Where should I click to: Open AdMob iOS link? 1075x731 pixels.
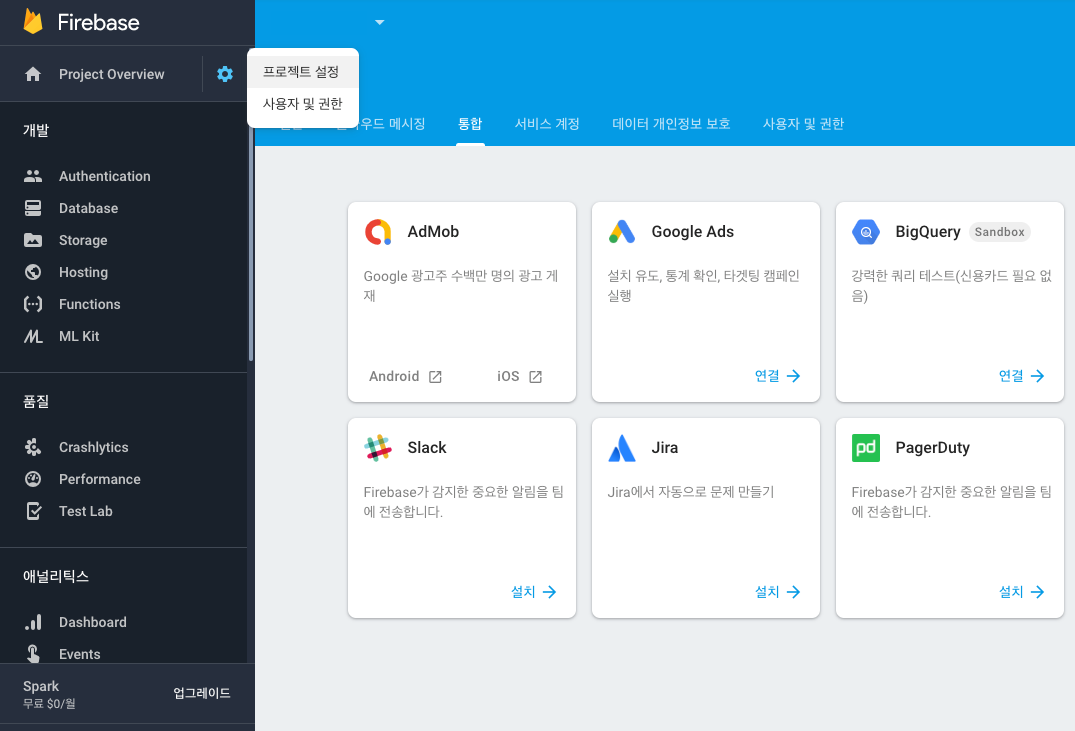point(519,376)
